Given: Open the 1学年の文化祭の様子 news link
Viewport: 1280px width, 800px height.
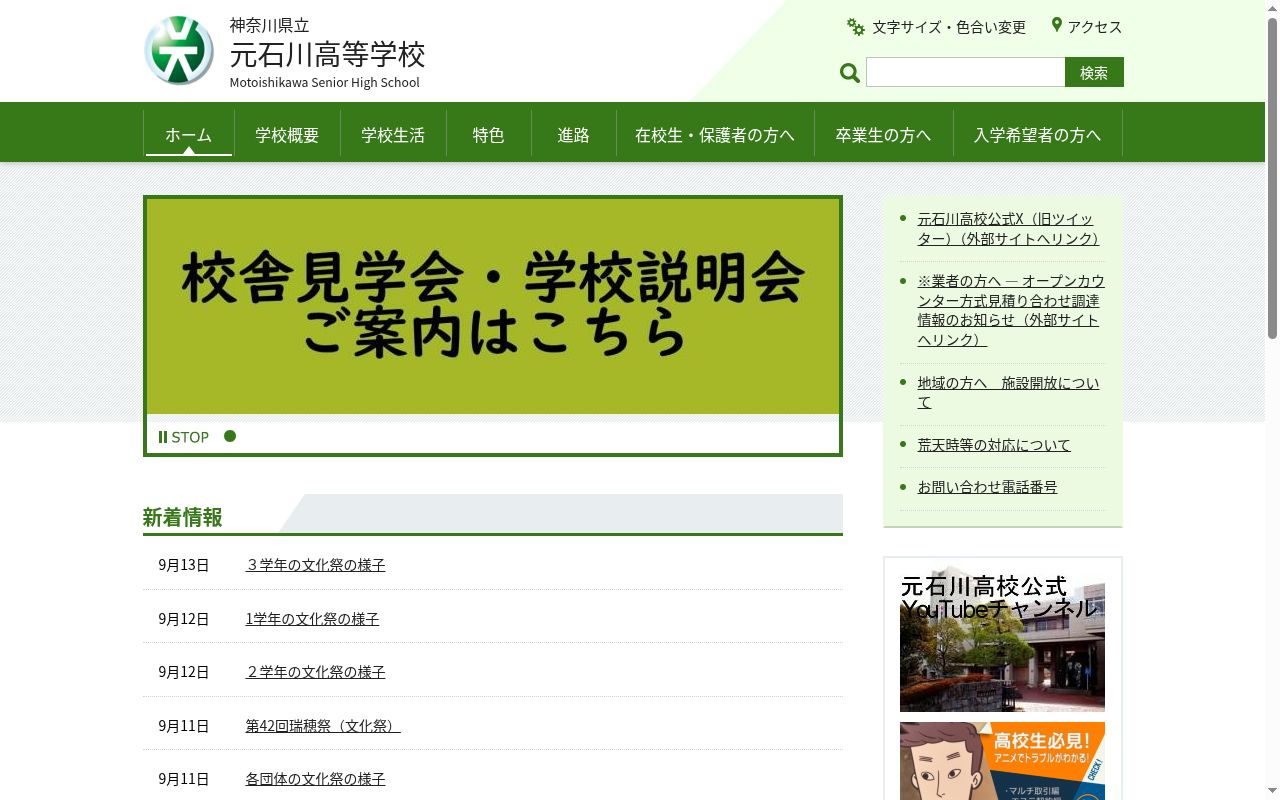Looking at the screenshot, I should [312, 619].
